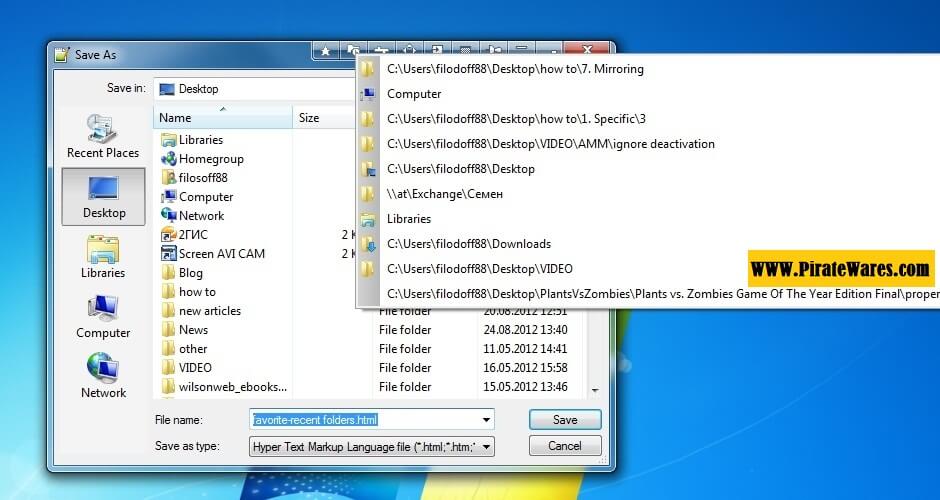Choose the Downloads path from recent folders list
940x500 pixels.
468,244
